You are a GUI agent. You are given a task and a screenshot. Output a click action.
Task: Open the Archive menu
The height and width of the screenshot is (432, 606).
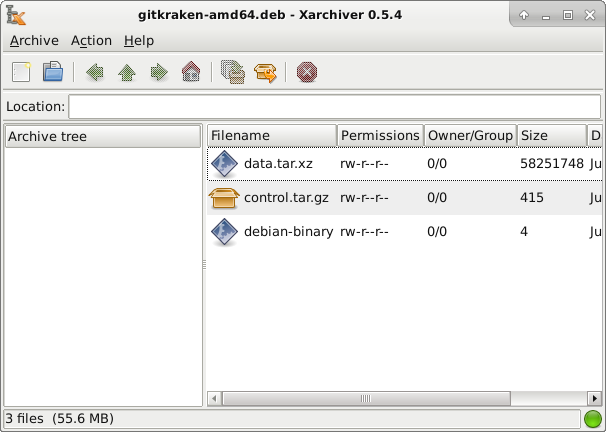(34, 41)
